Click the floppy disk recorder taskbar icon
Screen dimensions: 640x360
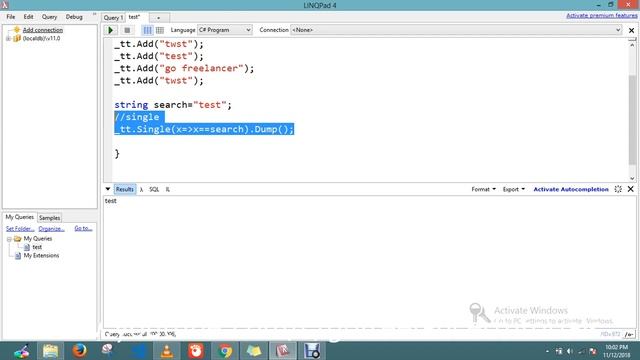312,351
